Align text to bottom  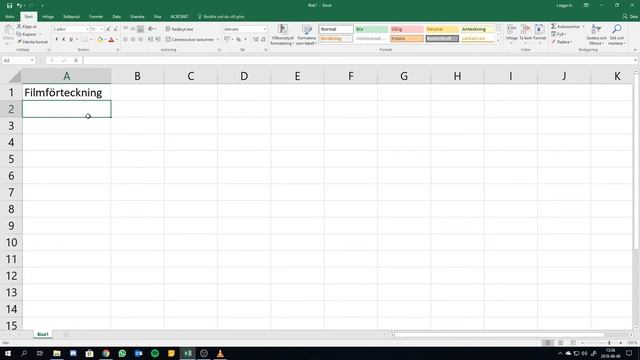[140, 29]
